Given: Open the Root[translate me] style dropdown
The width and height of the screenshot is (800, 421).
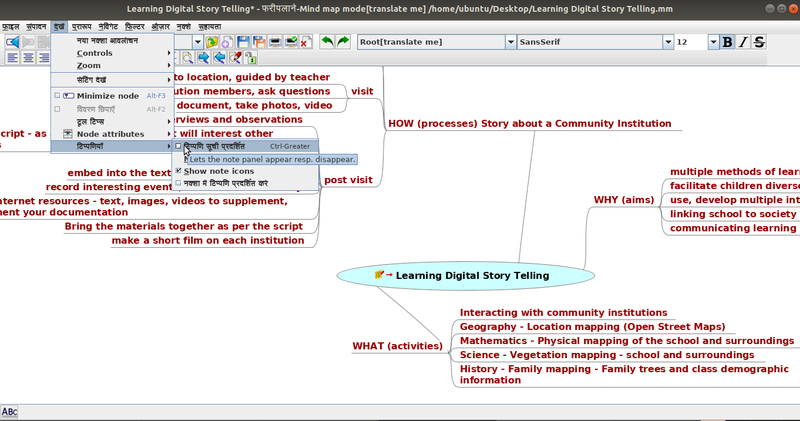Looking at the screenshot, I should pos(511,42).
